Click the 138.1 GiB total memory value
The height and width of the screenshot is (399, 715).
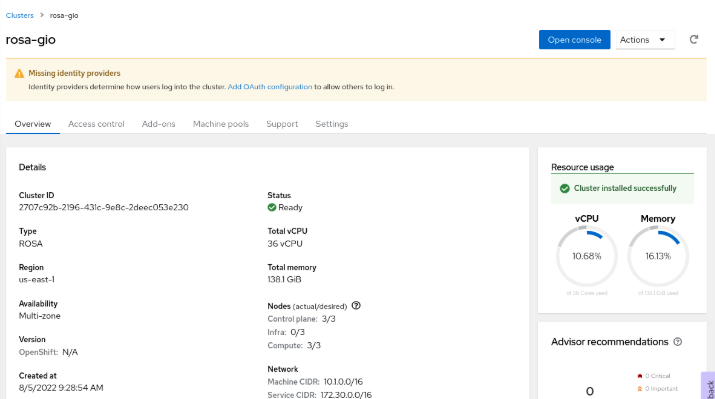pos(284,280)
